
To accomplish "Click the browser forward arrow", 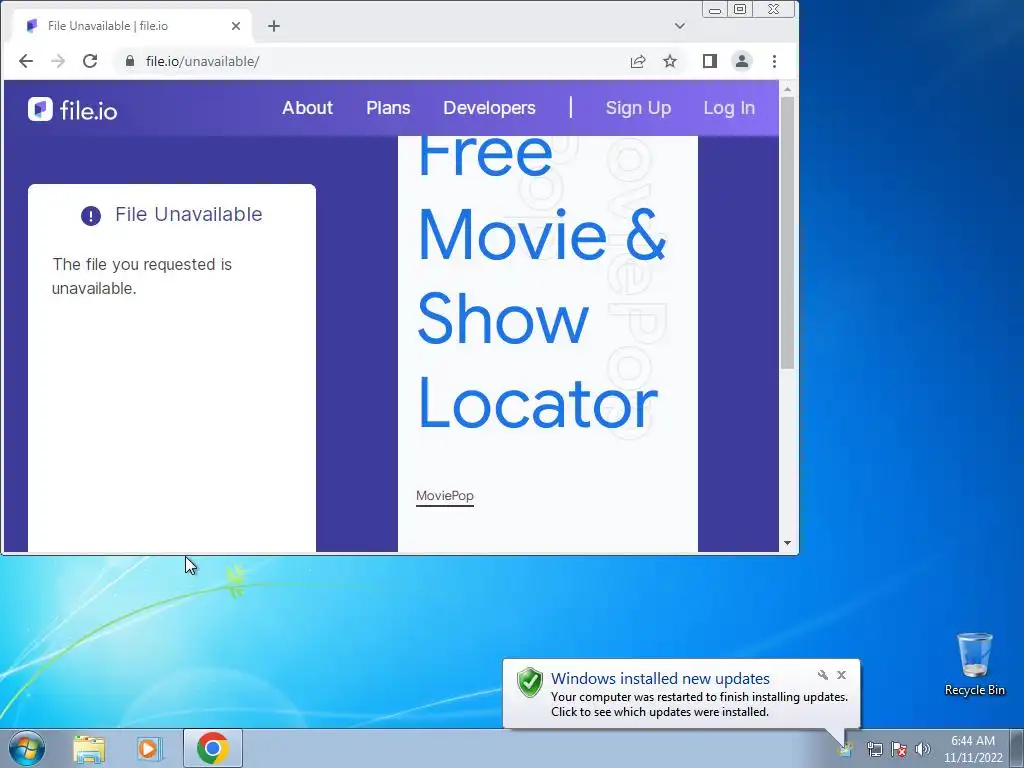I will [x=57, y=61].
